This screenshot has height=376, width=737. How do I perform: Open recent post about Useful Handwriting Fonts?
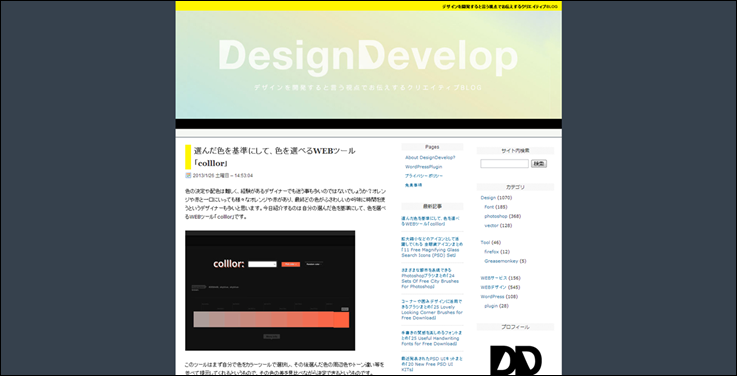point(432,338)
